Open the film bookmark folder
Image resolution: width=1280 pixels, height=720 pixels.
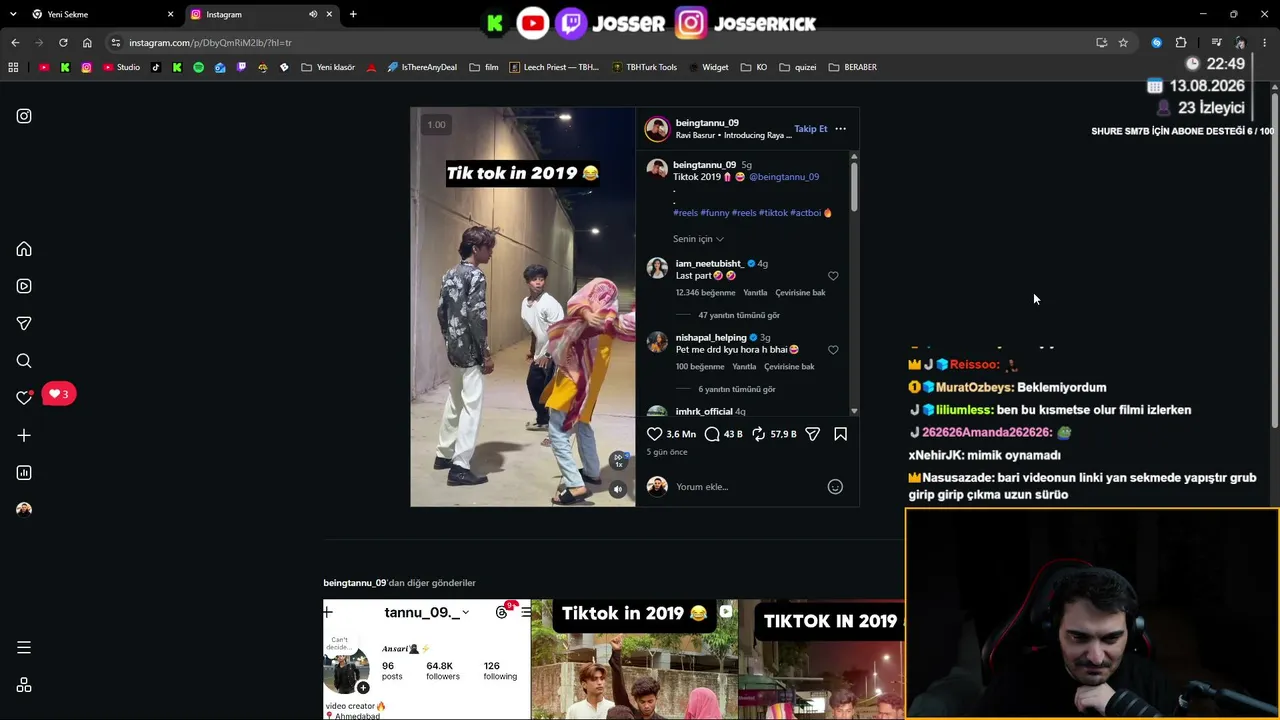(483, 67)
